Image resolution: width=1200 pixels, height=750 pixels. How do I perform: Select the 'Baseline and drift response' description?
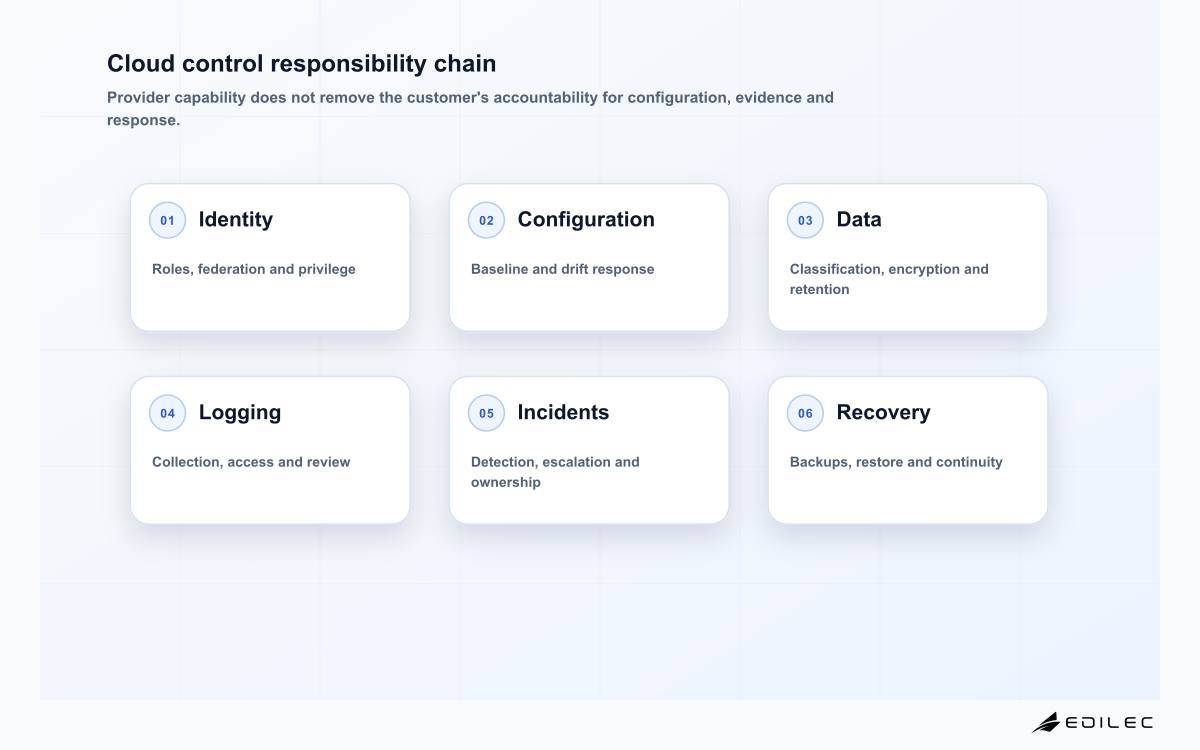(563, 269)
